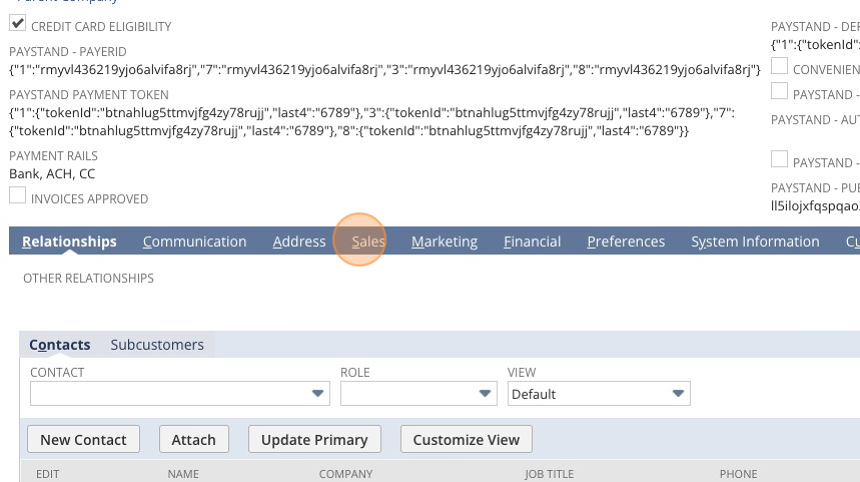Click the Attach button
The width and height of the screenshot is (860, 482).
[194, 439]
